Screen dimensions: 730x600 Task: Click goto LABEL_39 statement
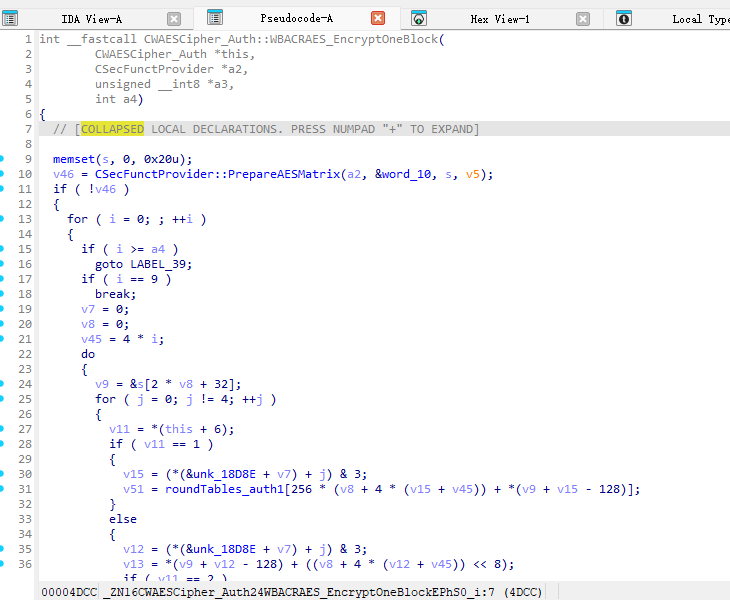pyautogui.click(x=143, y=264)
